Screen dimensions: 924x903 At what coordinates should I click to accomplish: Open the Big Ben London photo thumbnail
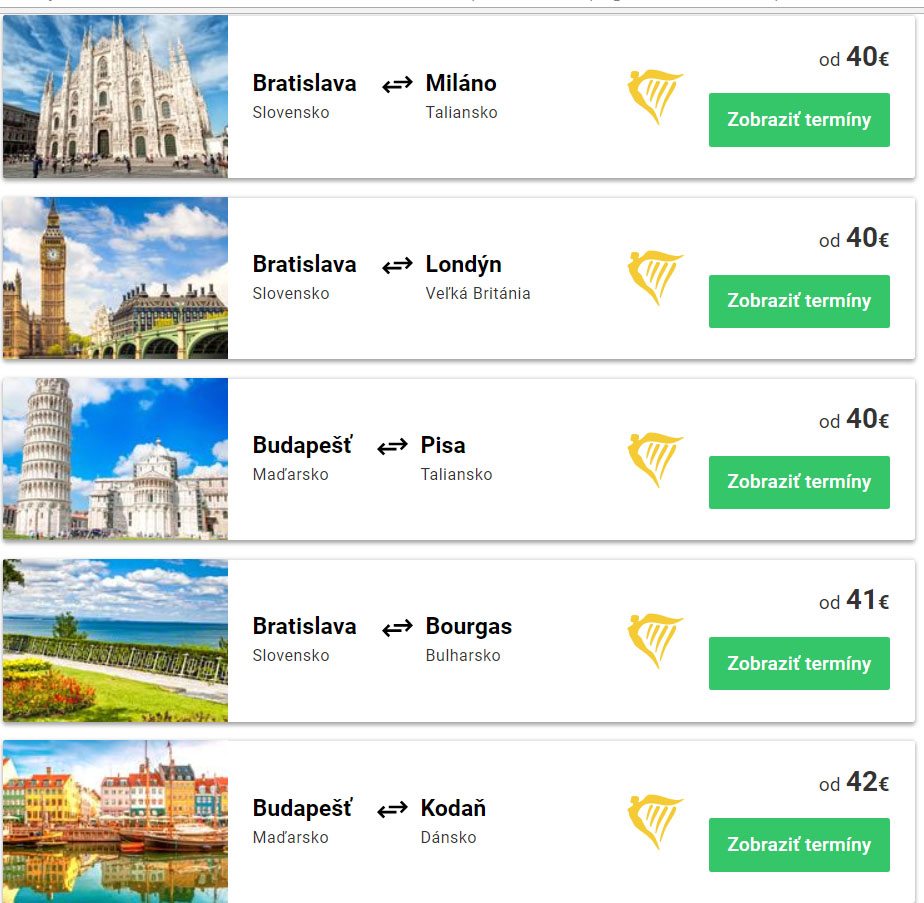pos(115,278)
